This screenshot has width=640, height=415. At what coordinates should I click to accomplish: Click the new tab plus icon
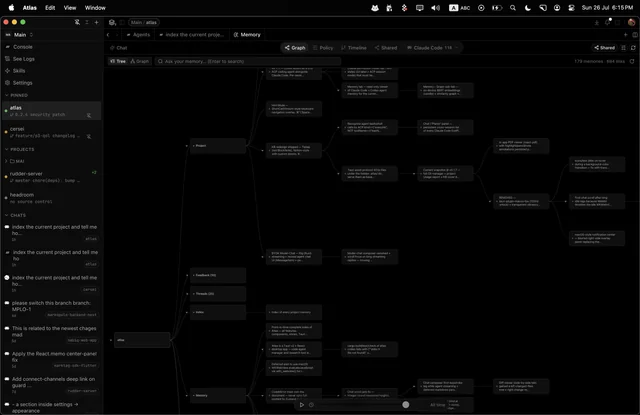click(625, 35)
